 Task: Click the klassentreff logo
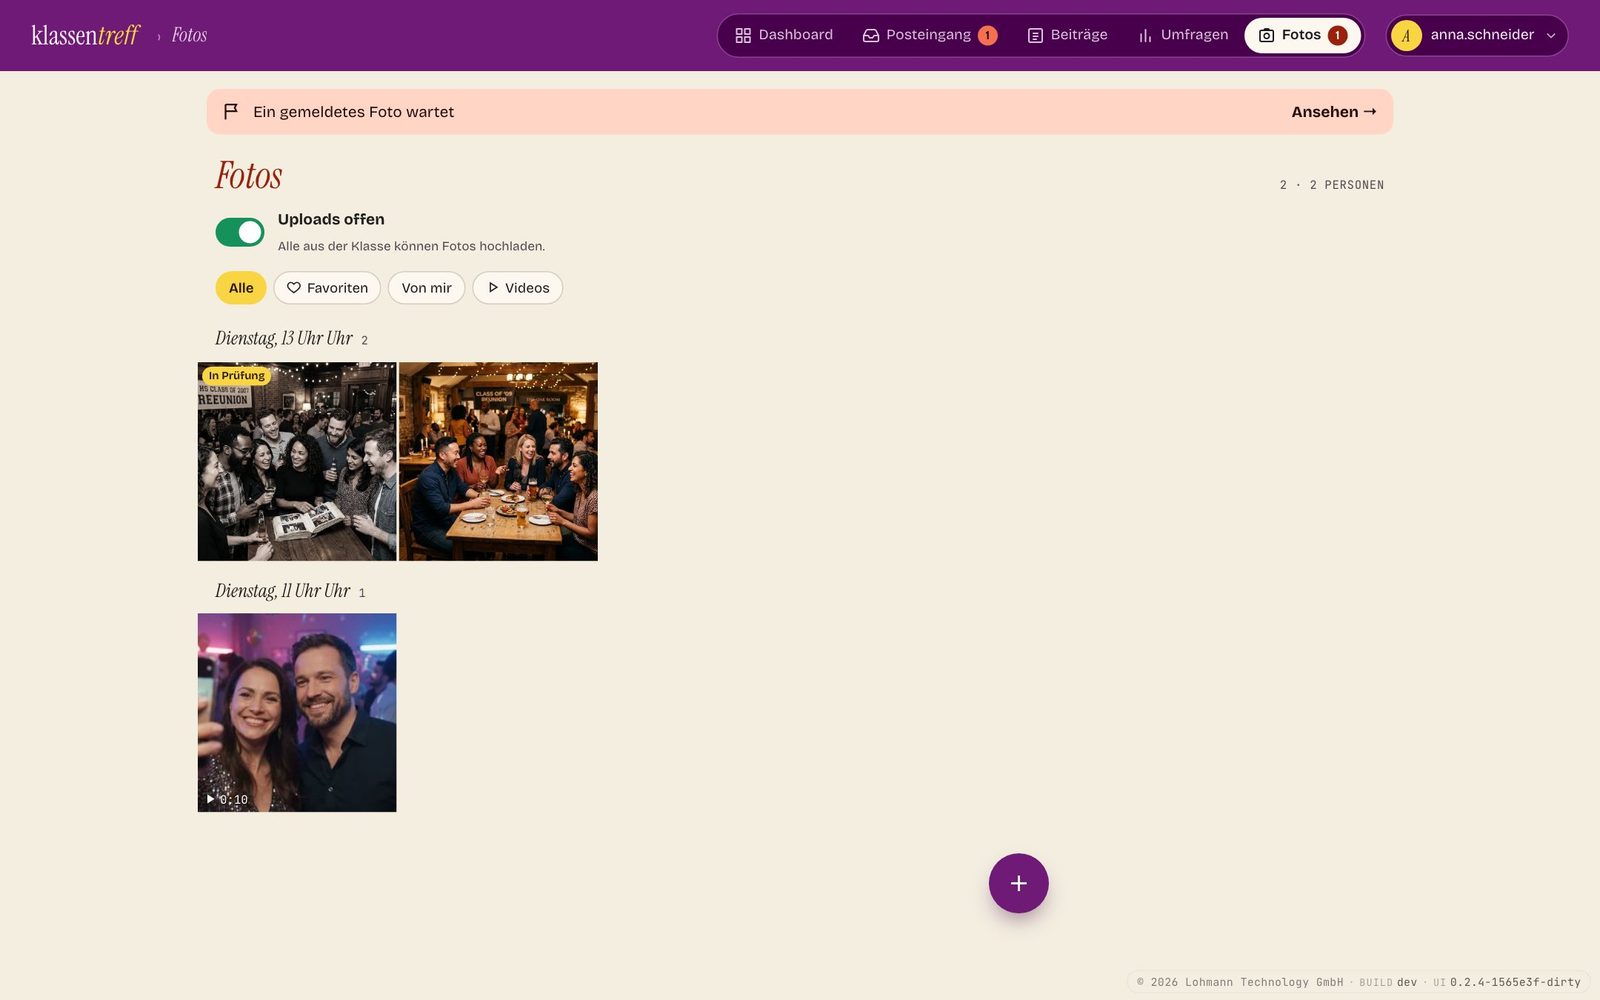point(86,35)
